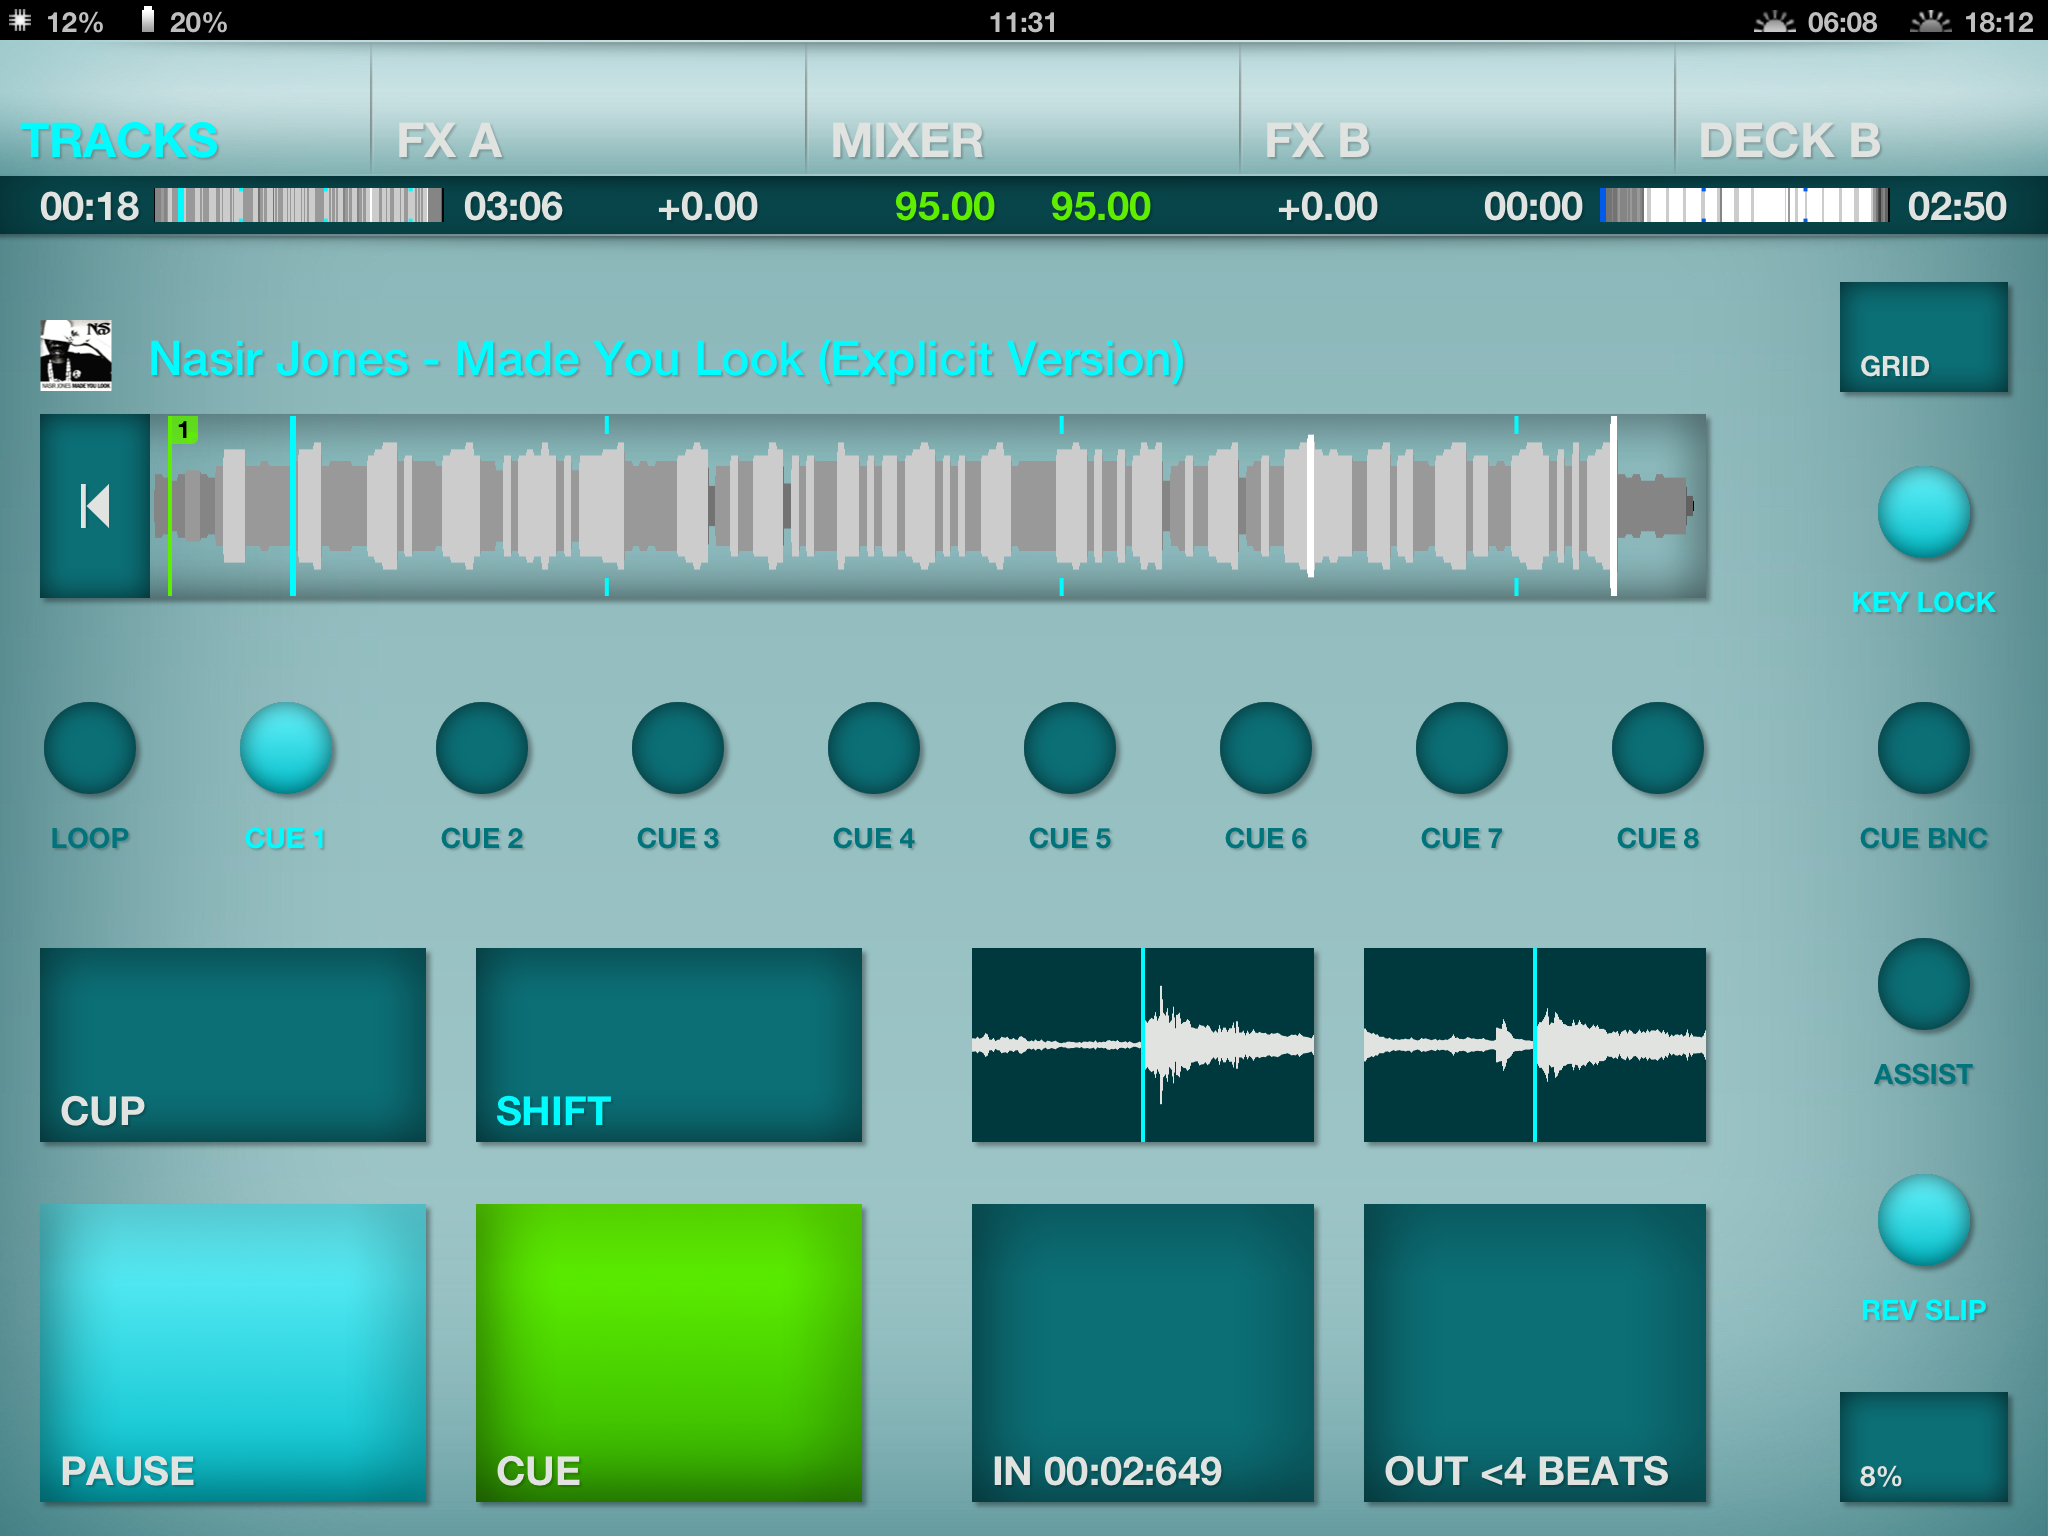This screenshot has height=1536, width=2048.
Task: Tap the Nasir Jones album artwork thumbnail
Action: pyautogui.click(x=76, y=355)
